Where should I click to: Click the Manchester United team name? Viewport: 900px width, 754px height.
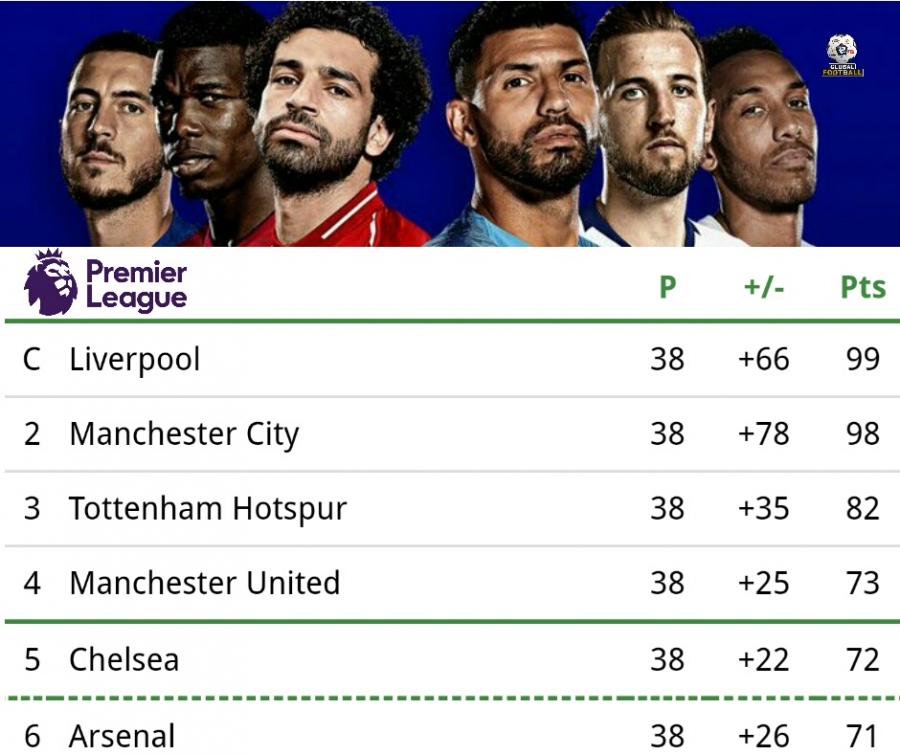(205, 582)
